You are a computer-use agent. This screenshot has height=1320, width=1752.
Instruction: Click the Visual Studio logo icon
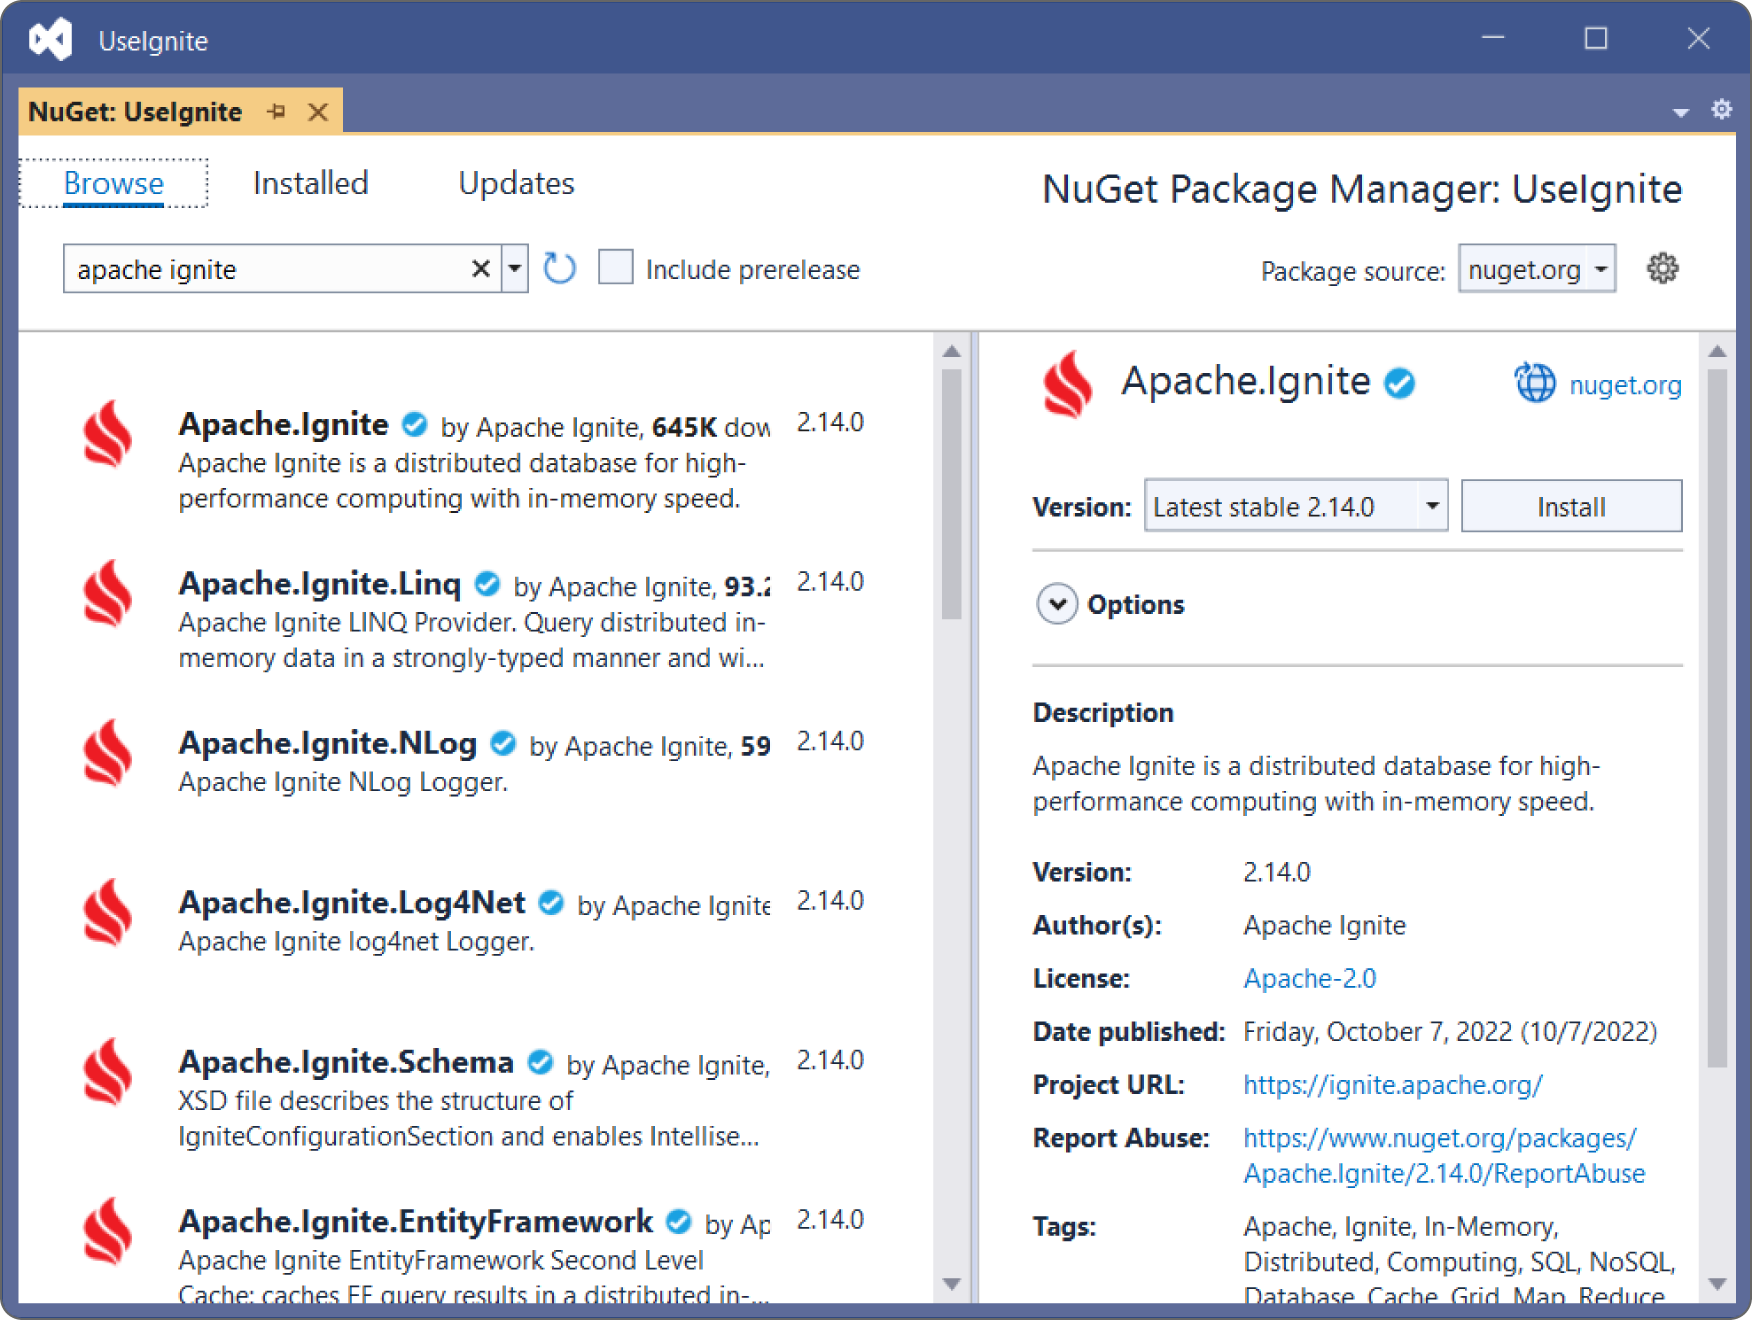(x=51, y=40)
